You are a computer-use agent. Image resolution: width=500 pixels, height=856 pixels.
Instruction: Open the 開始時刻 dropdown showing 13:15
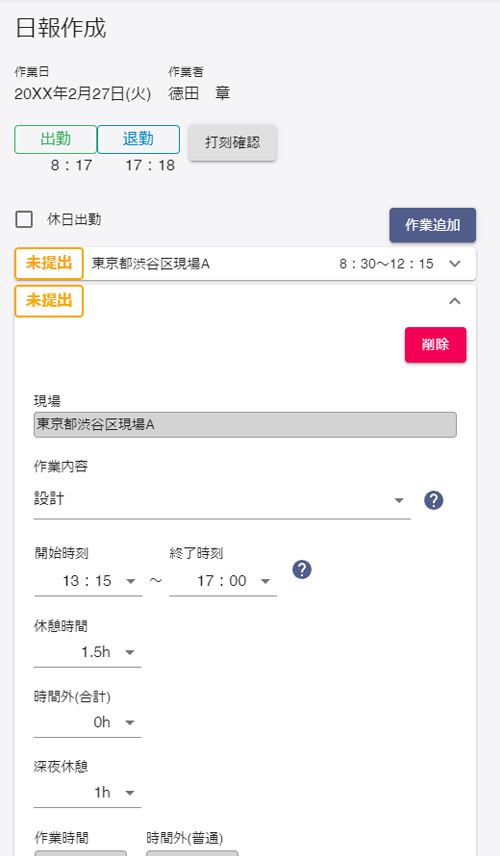(x=88, y=581)
